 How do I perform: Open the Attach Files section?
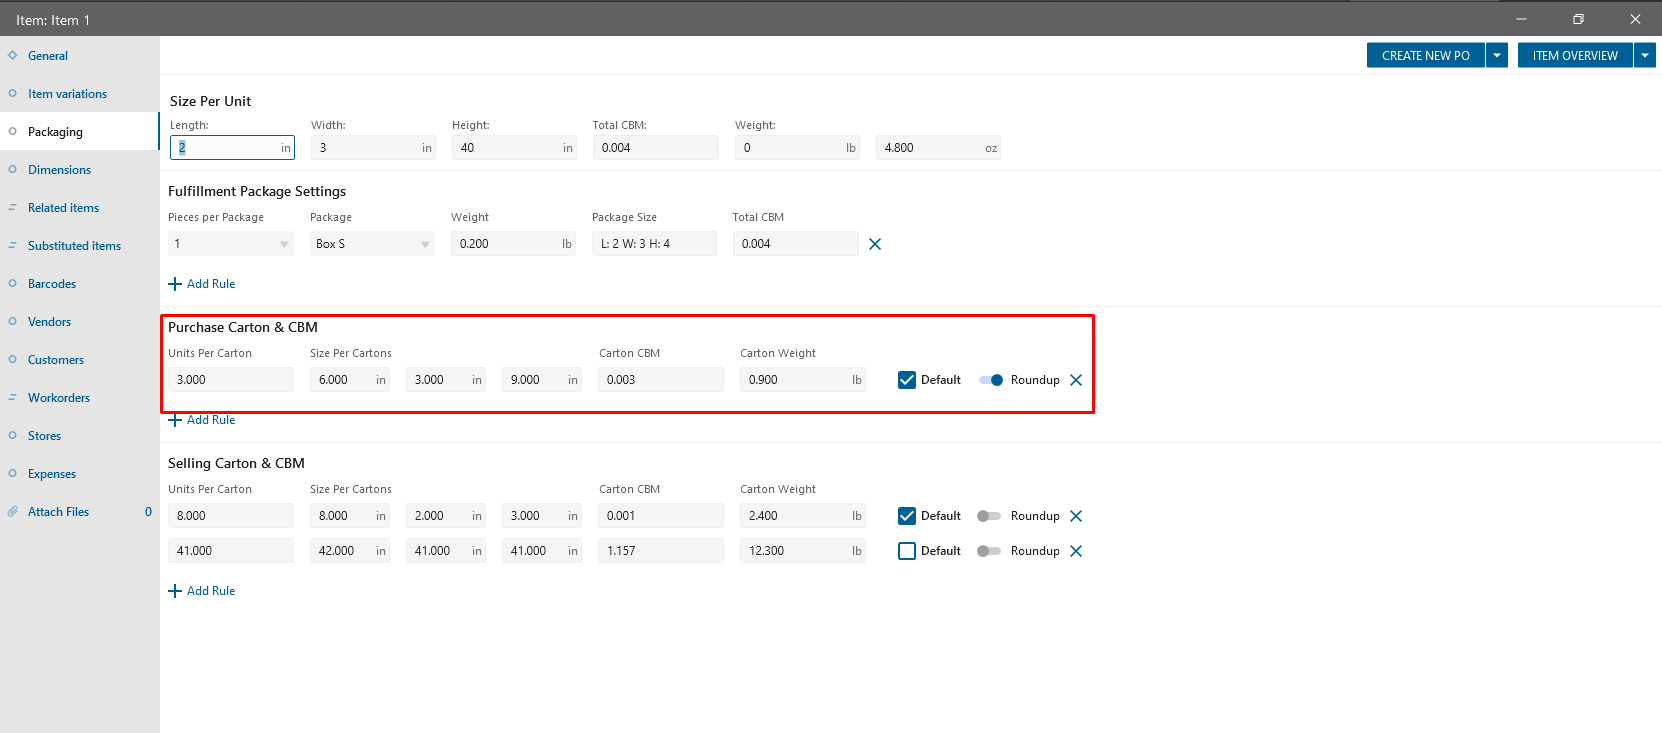pyautogui.click(x=58, y=512)
